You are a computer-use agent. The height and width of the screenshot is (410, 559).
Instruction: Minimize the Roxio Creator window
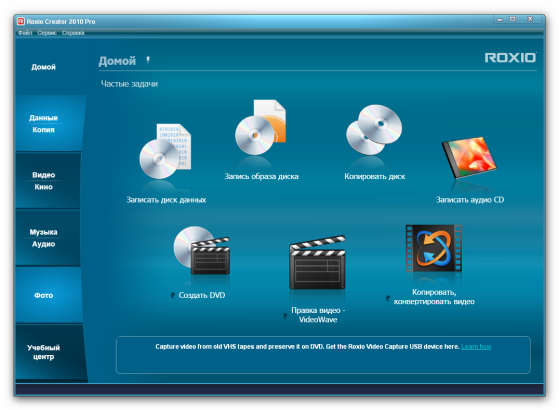[x=499, y=19]
